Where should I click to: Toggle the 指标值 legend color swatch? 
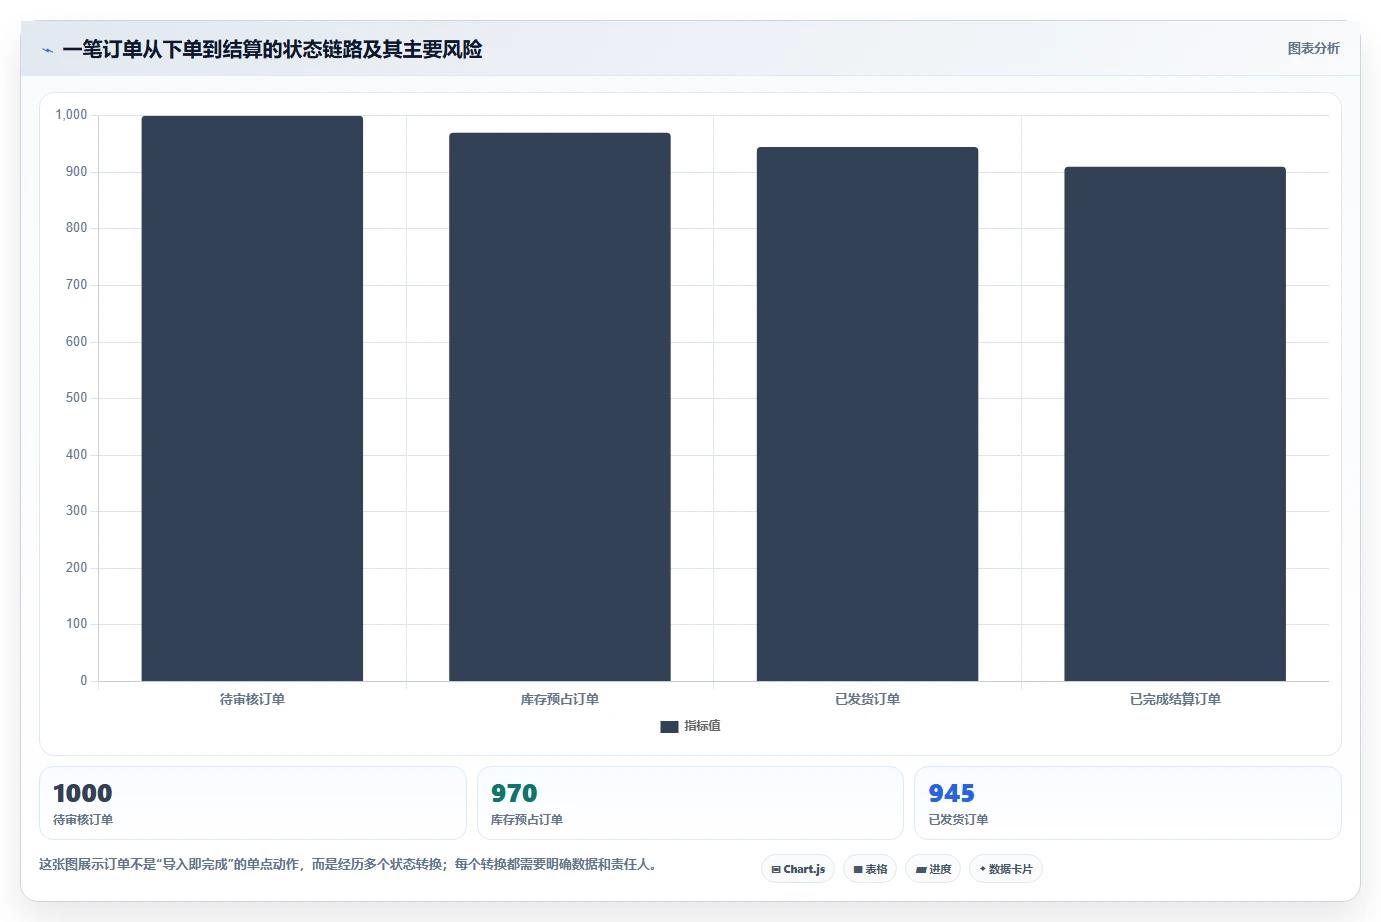coord(669,727)
